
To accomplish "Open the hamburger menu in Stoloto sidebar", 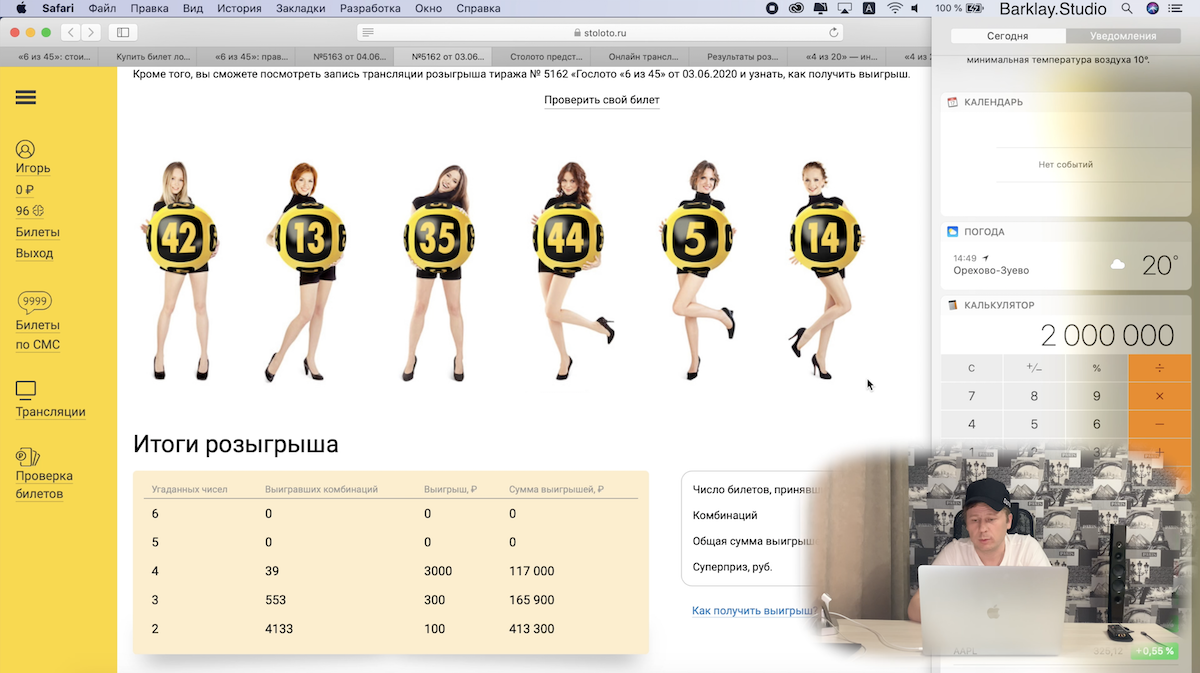I will (x=26, y=97).
